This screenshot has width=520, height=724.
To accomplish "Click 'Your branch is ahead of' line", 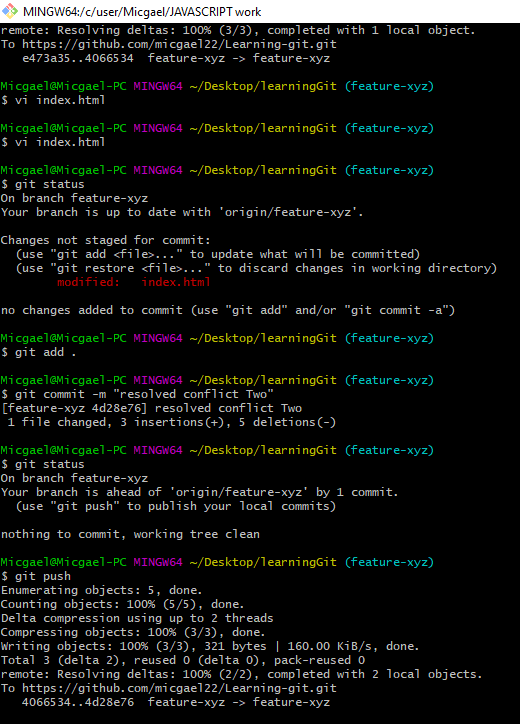I will (x=200, y=492).
